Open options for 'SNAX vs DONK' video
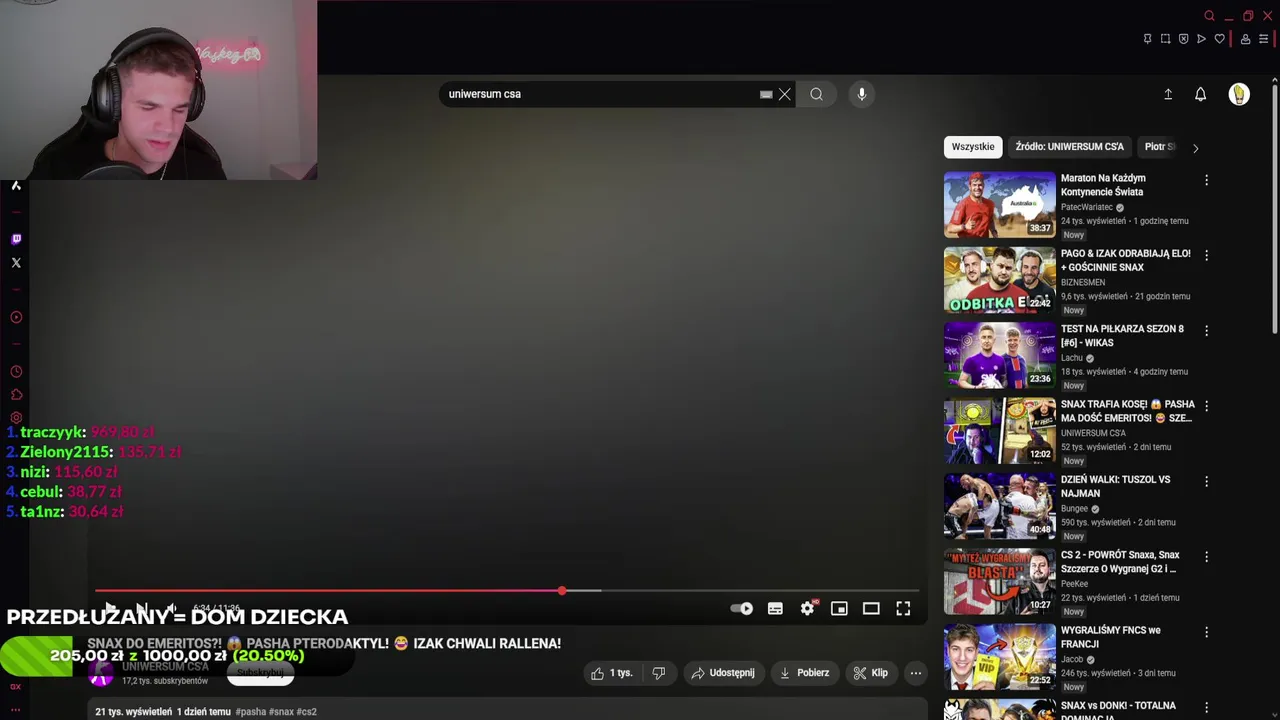 click(1206, 707)
